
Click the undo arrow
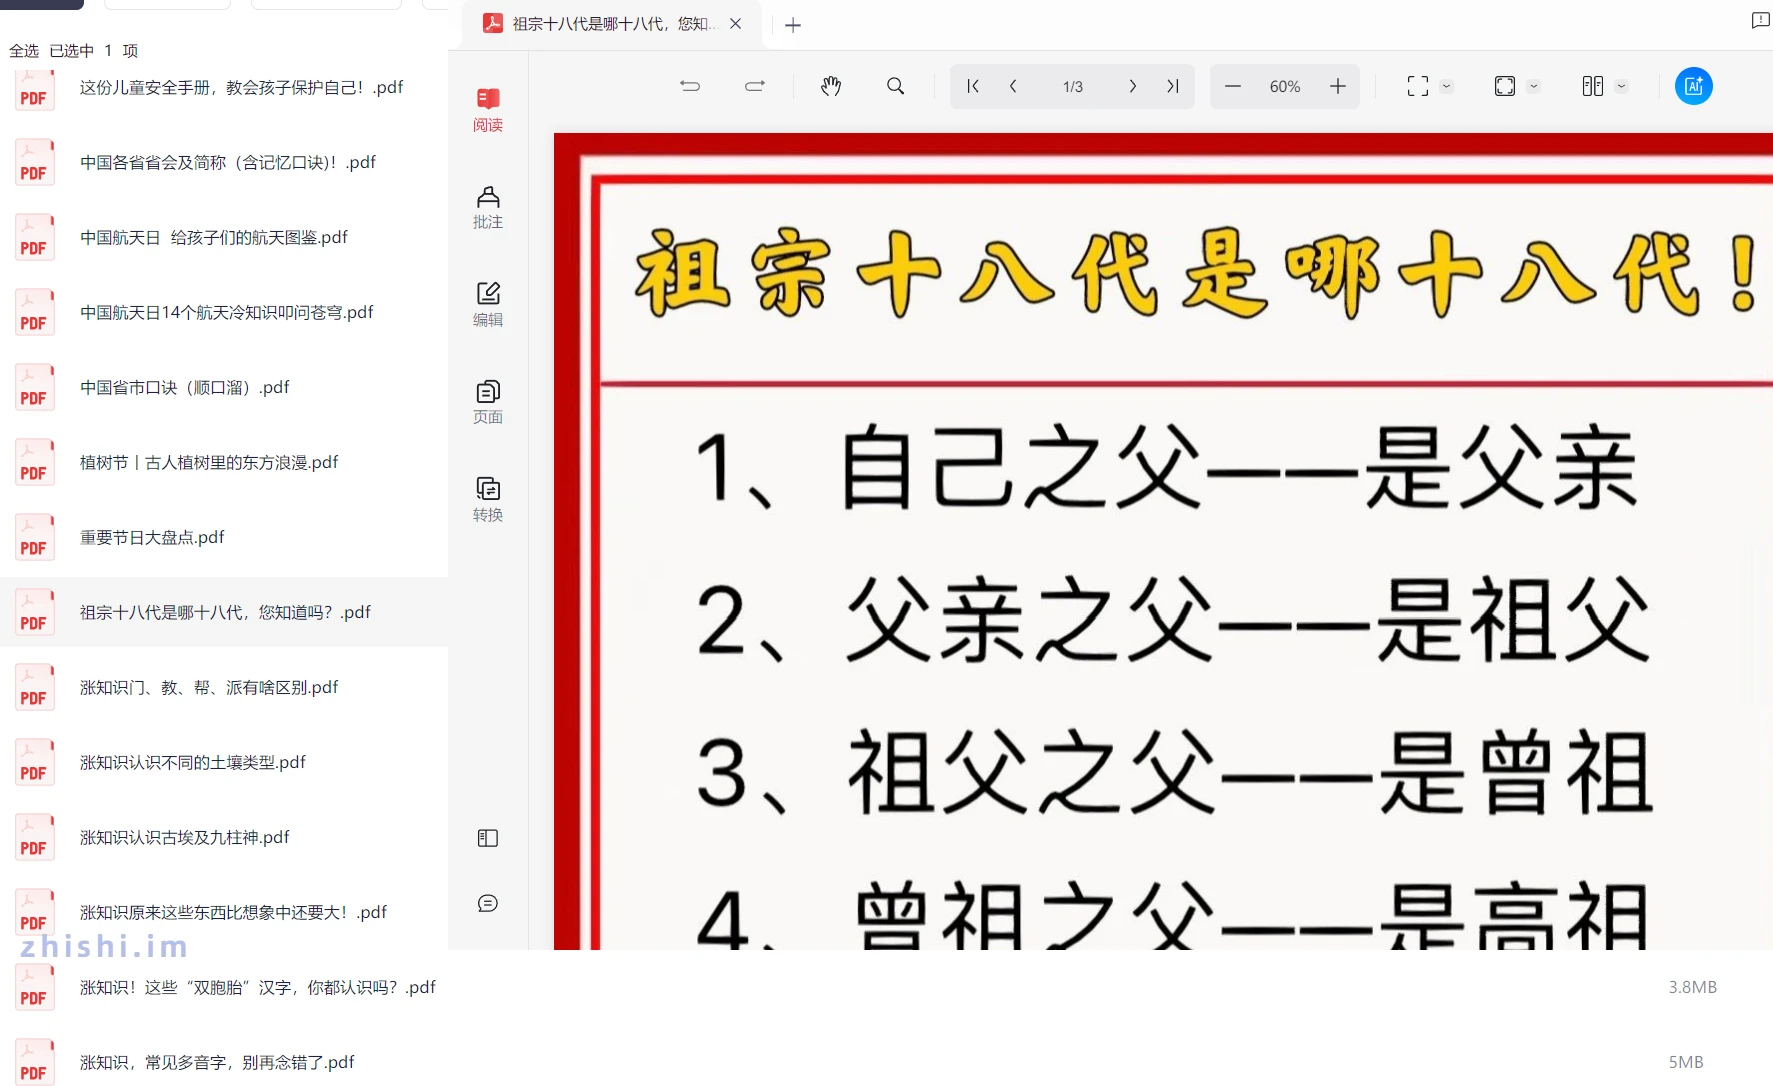[x=690, y=86]
